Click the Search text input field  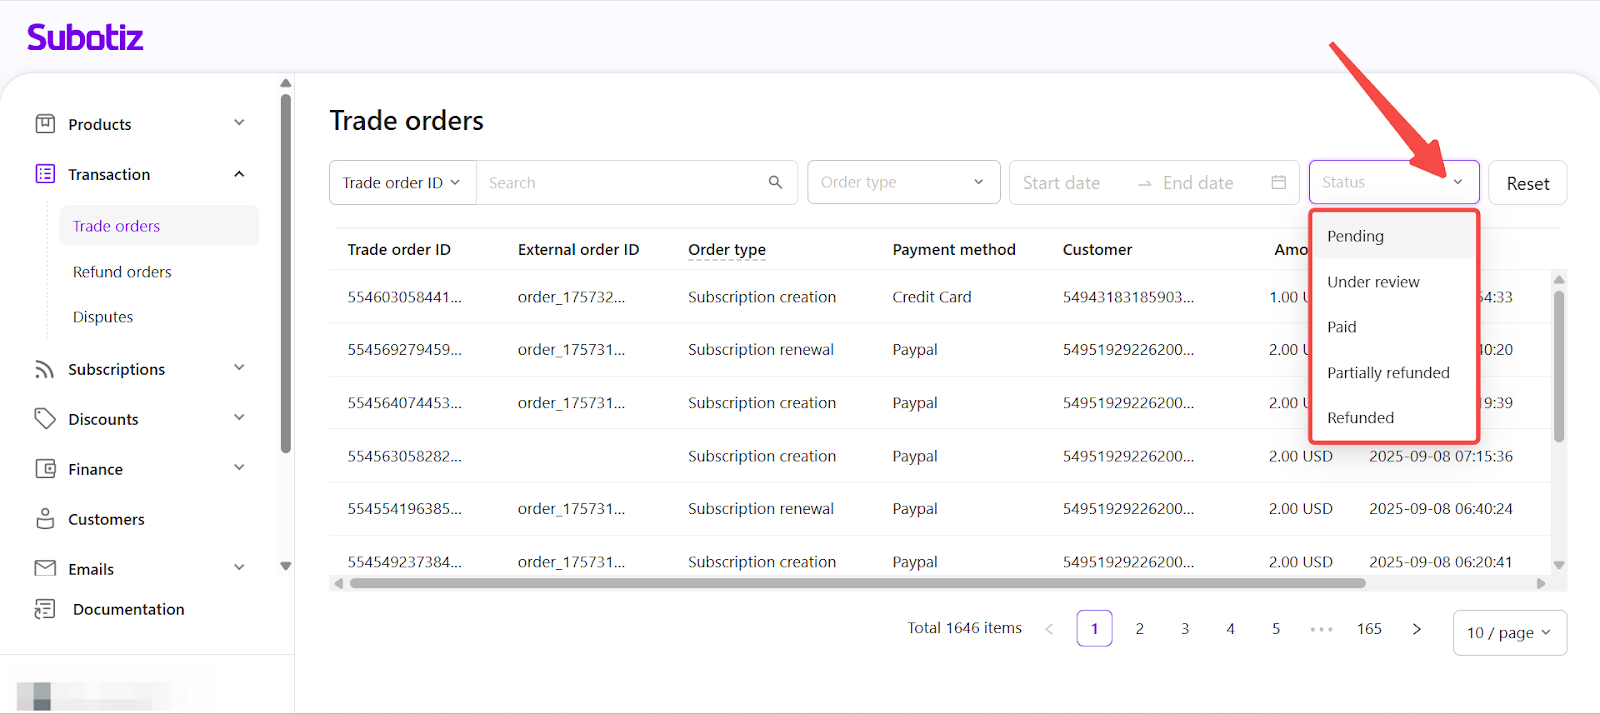tap(620, 183)
